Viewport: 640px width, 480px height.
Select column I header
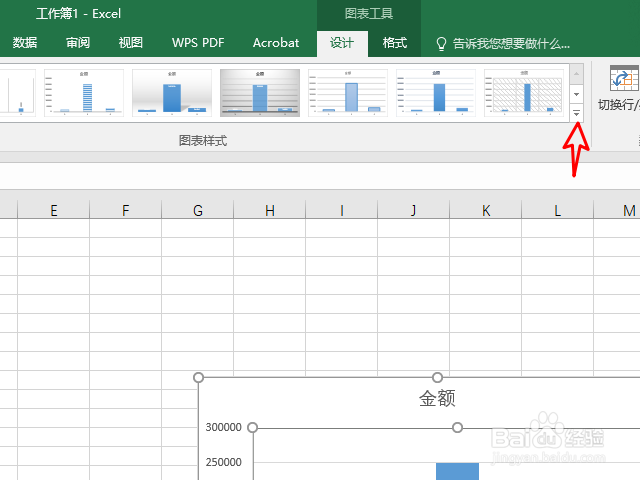point(342,210)
